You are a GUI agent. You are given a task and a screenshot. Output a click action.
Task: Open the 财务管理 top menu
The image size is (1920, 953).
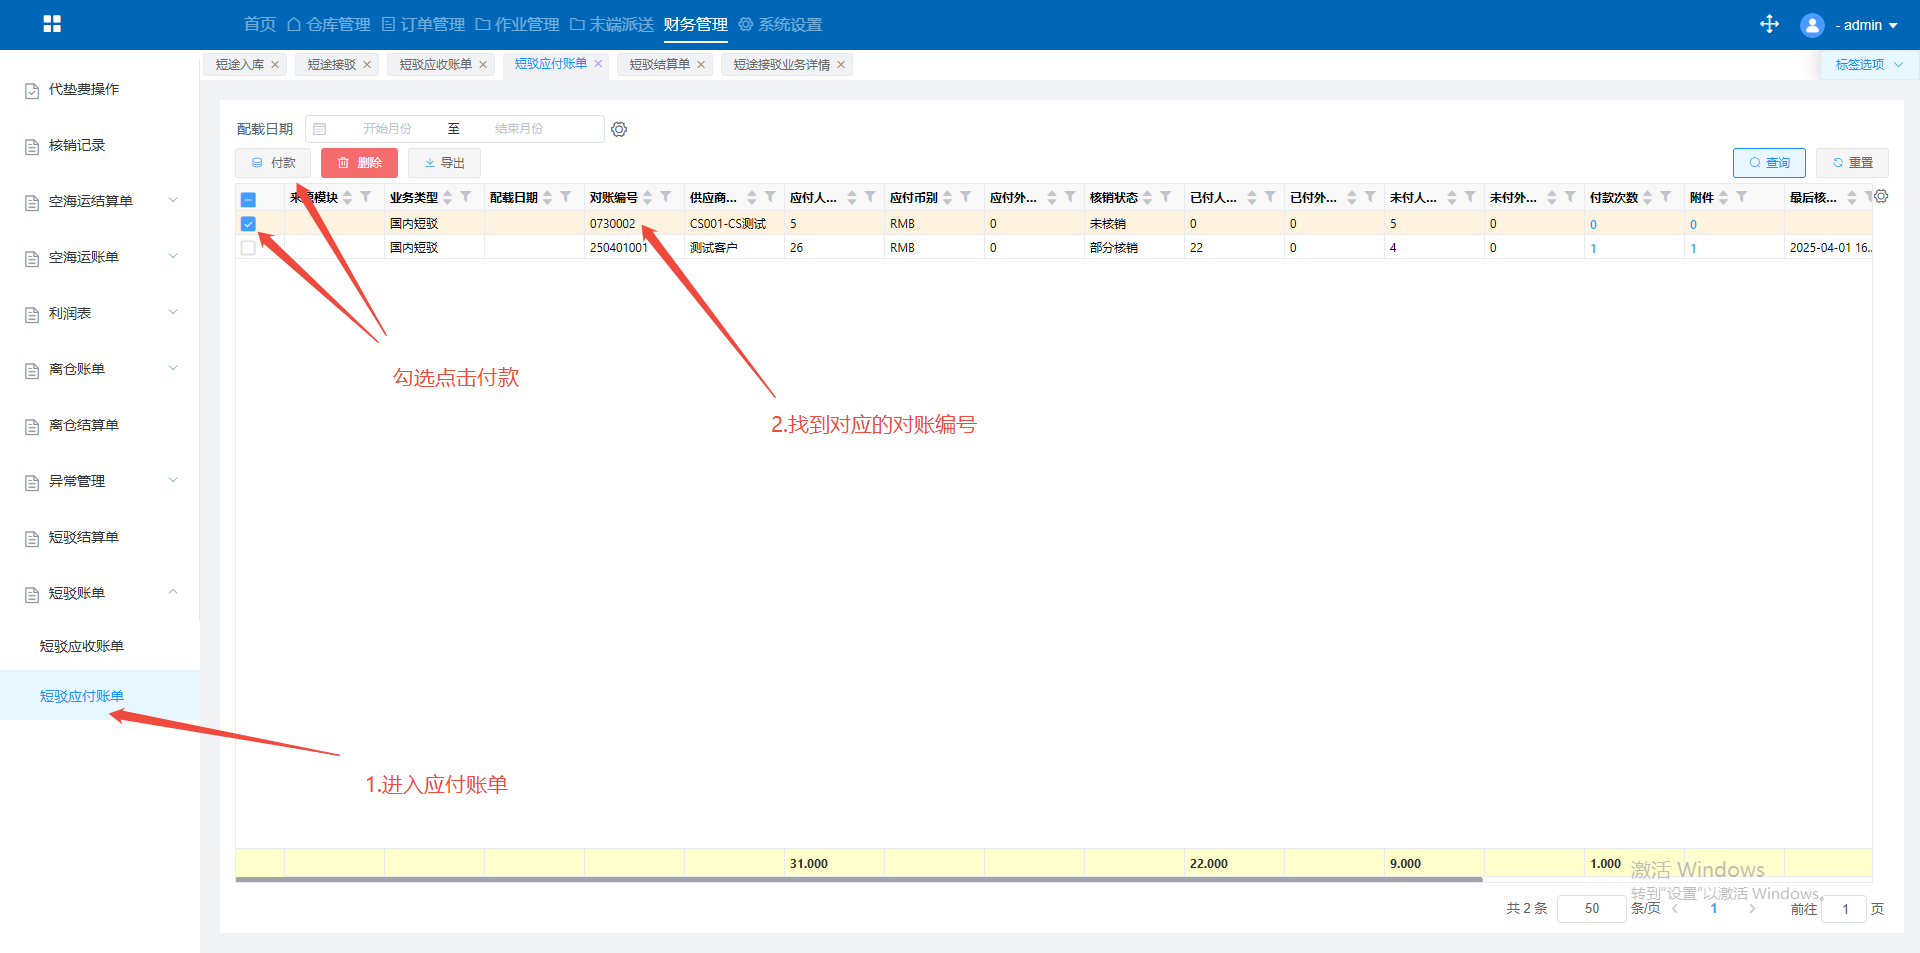coord(695,25)
